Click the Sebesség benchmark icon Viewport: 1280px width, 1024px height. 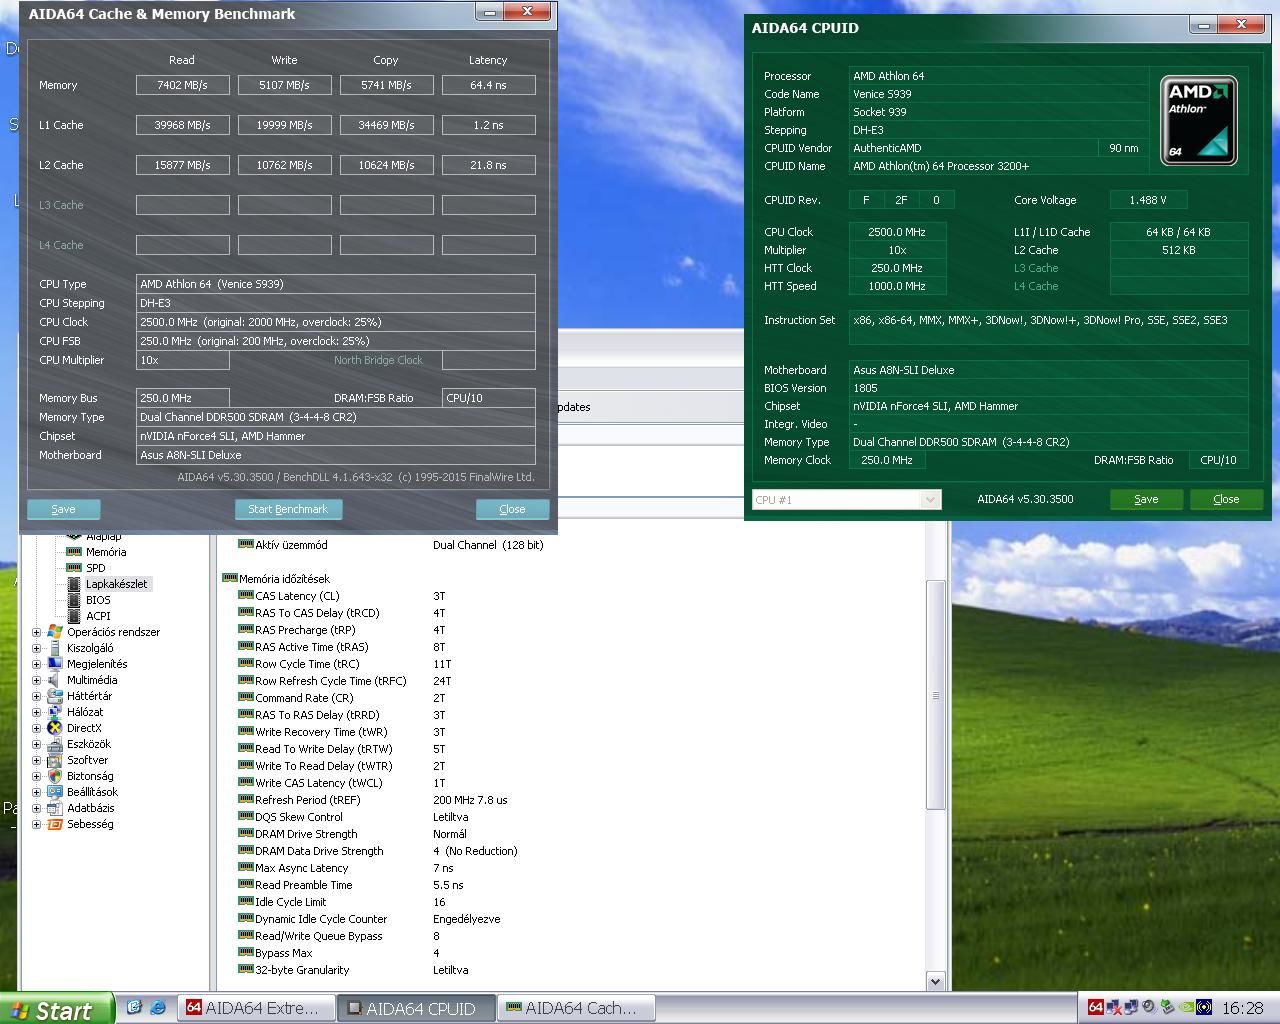55,824
